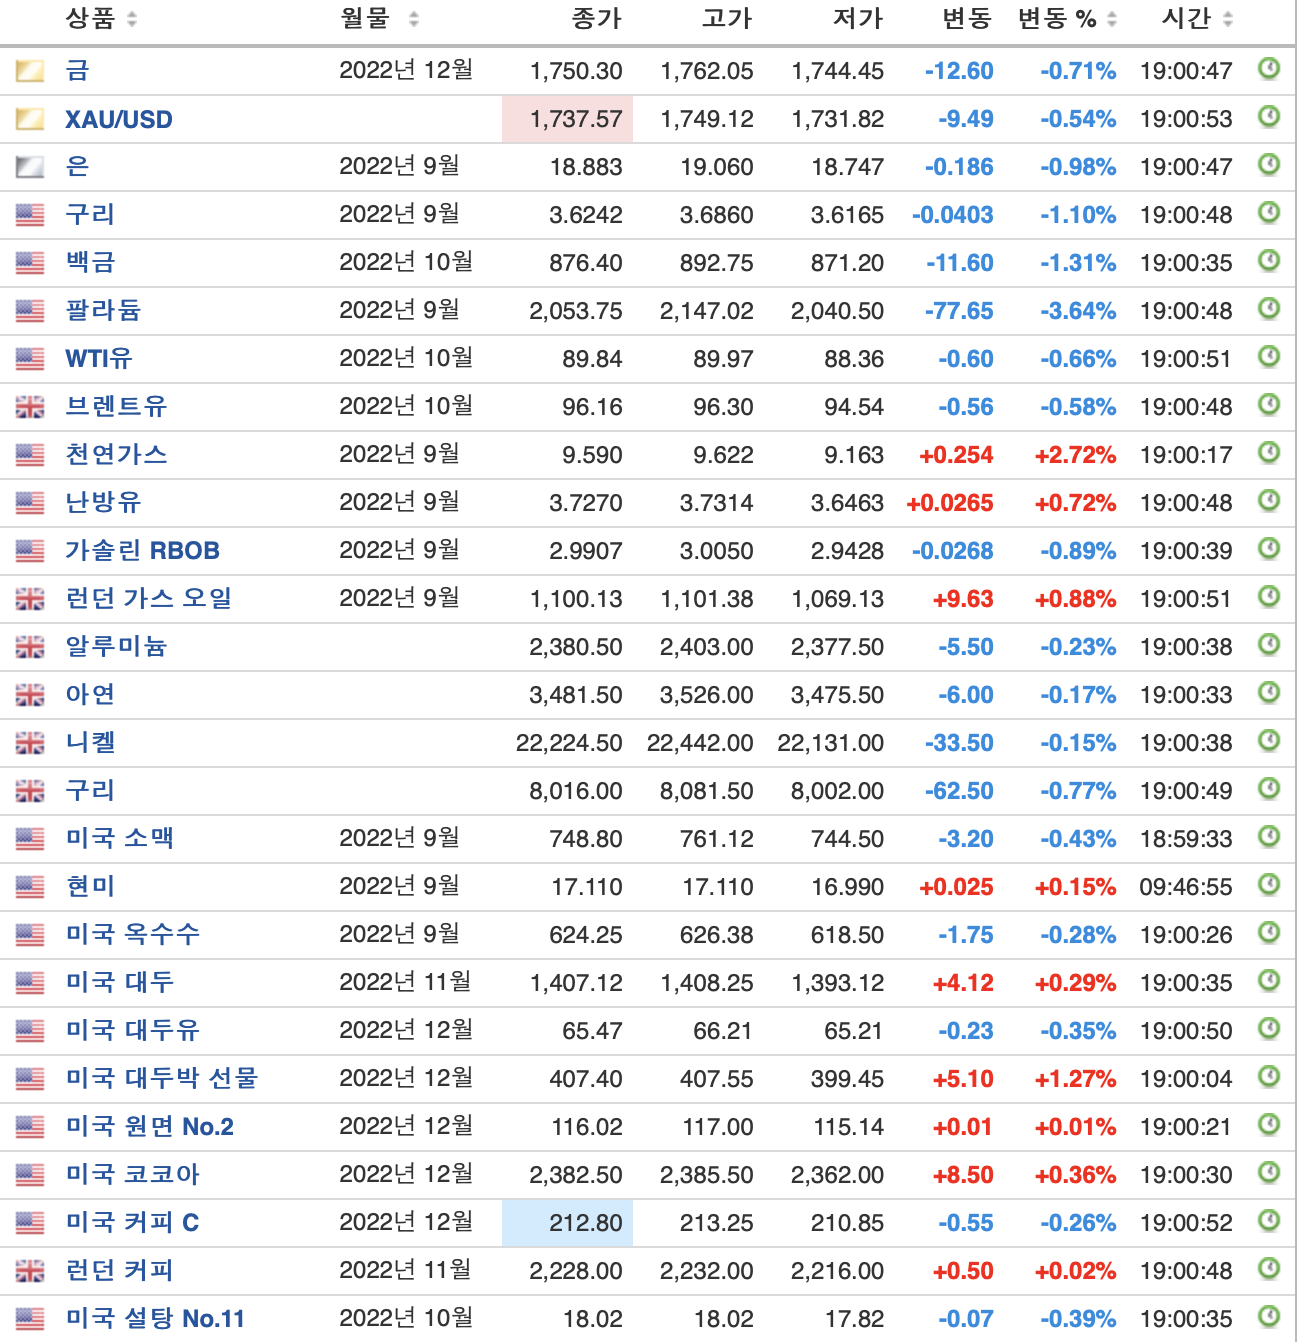This screenshot has width=1300, height=1342.
Task: Open the 미국 설탕 No.11 link
Action: coord(155,1318)
